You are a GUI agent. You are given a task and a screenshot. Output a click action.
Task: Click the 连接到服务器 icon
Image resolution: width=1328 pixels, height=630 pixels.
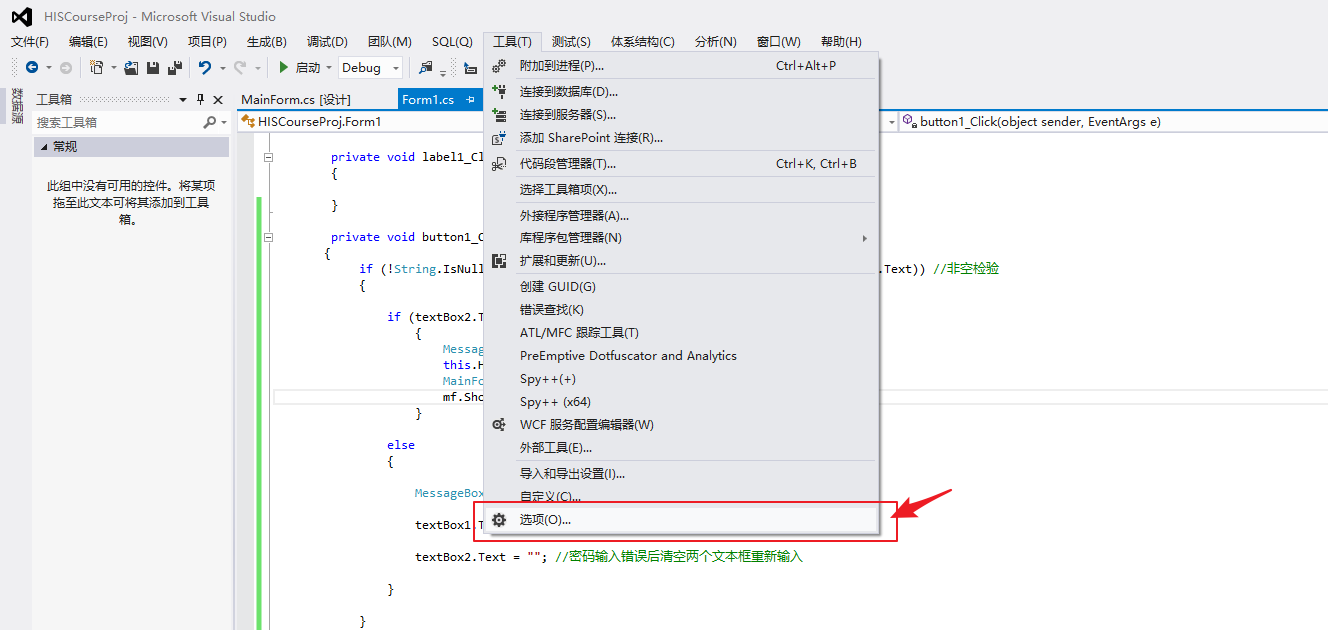coord(499,115)
